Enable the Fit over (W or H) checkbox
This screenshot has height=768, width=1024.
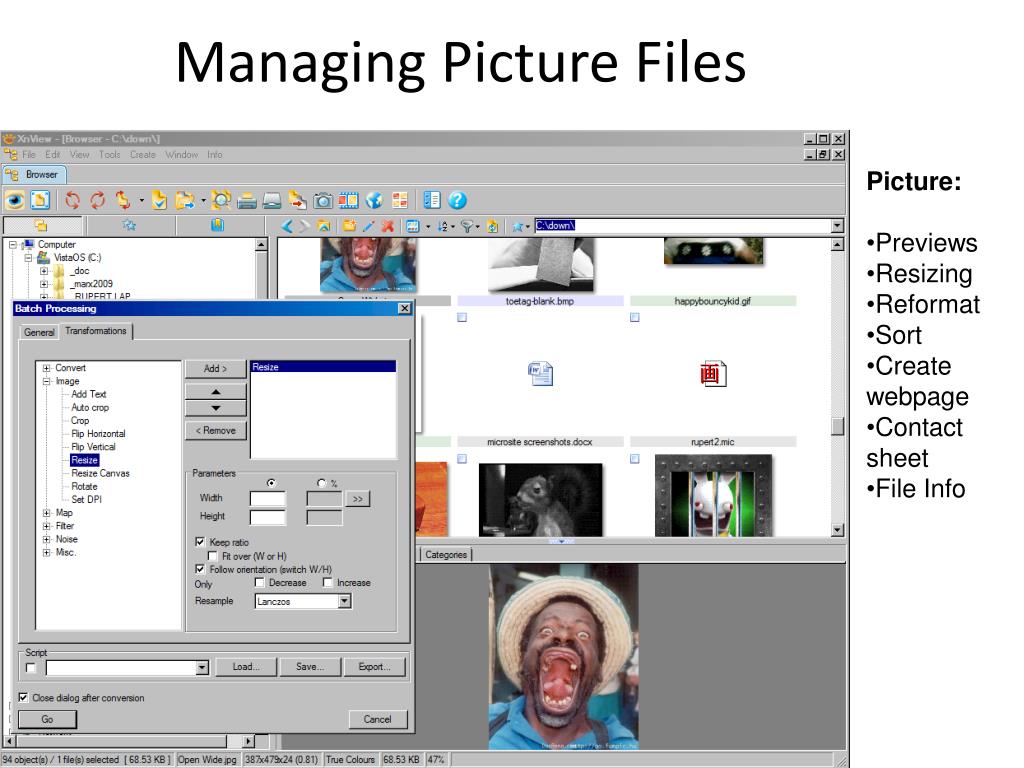coord(212,556)
